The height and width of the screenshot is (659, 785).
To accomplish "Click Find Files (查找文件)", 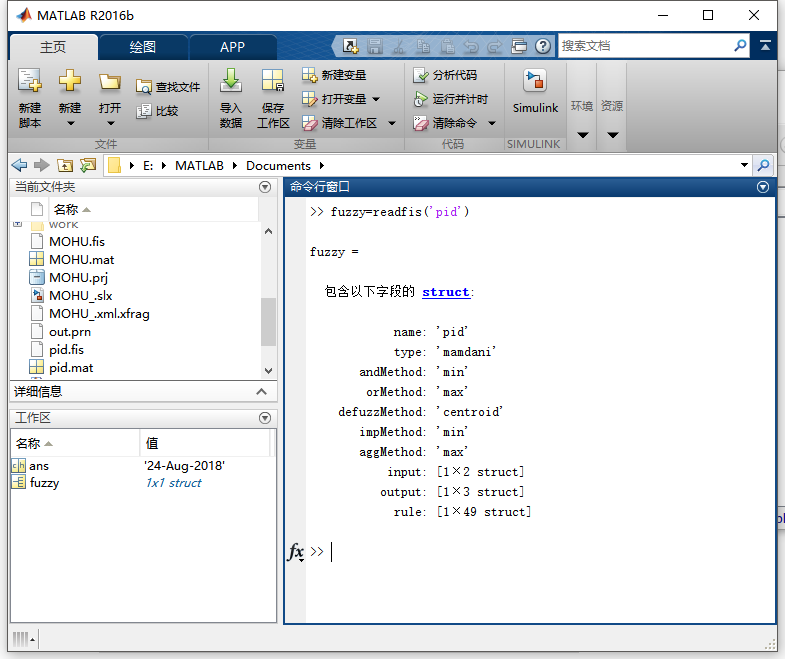I will [168, 87].
